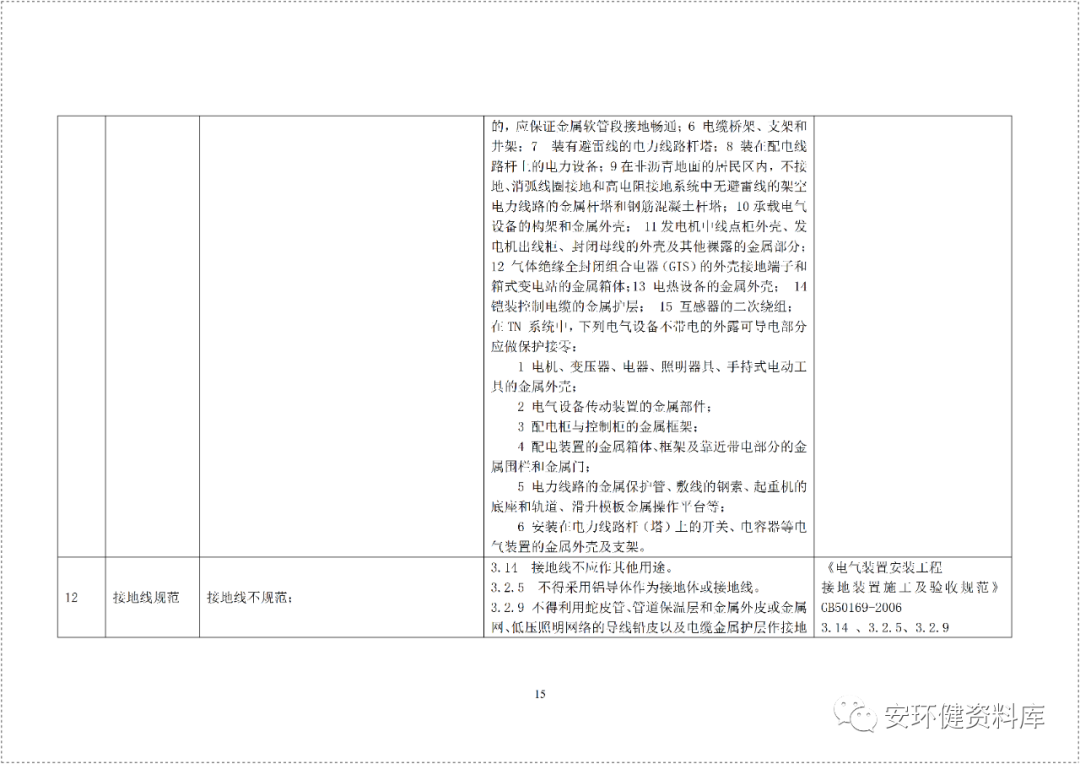Screen dimensions: 1080x764
Task: Click the line '应做保护接零:'
Action: click(535, 347)
